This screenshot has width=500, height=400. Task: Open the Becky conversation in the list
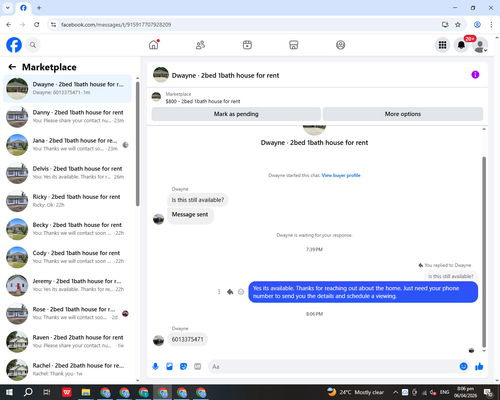click(x=67, y=229)
